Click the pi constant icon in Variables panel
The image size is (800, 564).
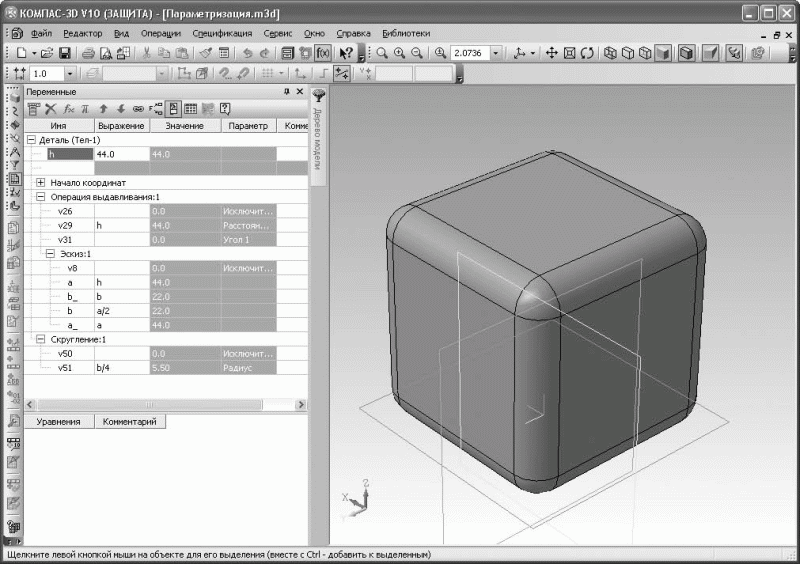click(85, 108)
